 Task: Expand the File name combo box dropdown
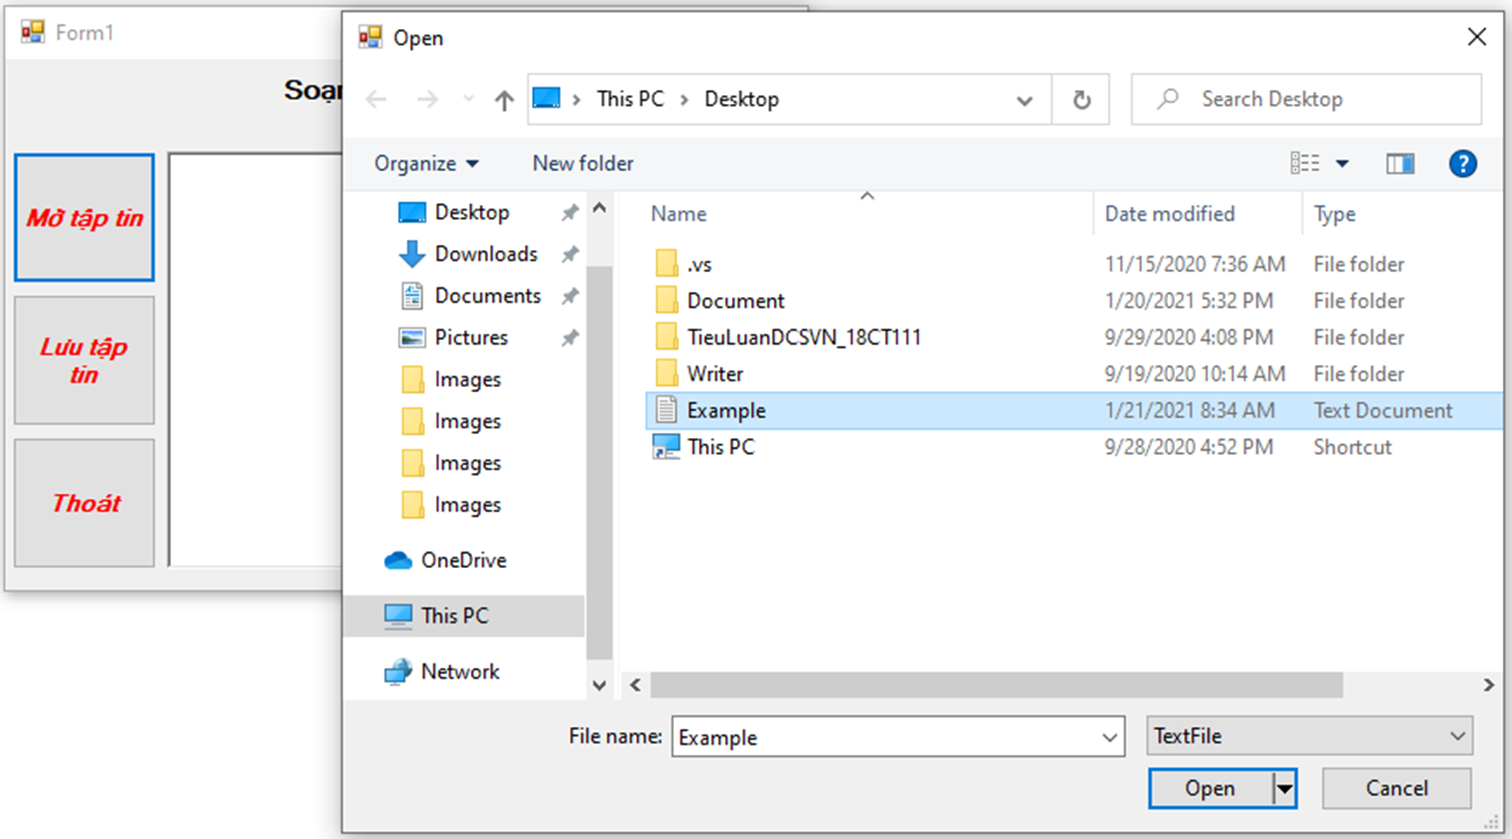1109,738
